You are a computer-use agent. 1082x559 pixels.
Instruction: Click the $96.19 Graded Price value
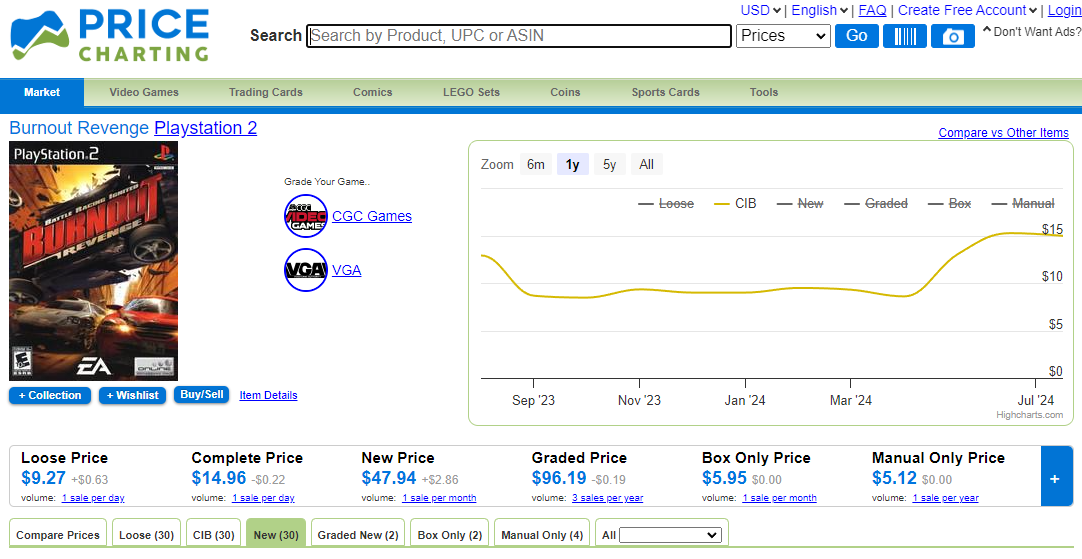coord(559,478)
